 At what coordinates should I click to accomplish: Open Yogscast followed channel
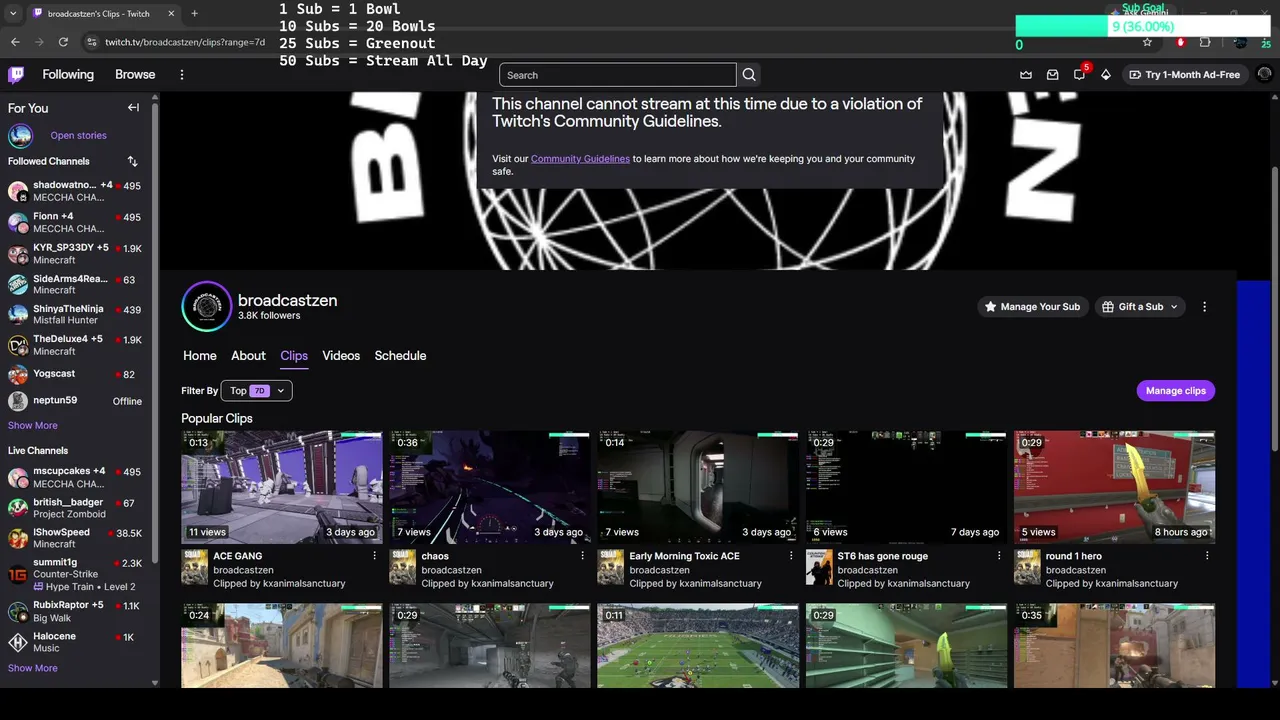75,374
